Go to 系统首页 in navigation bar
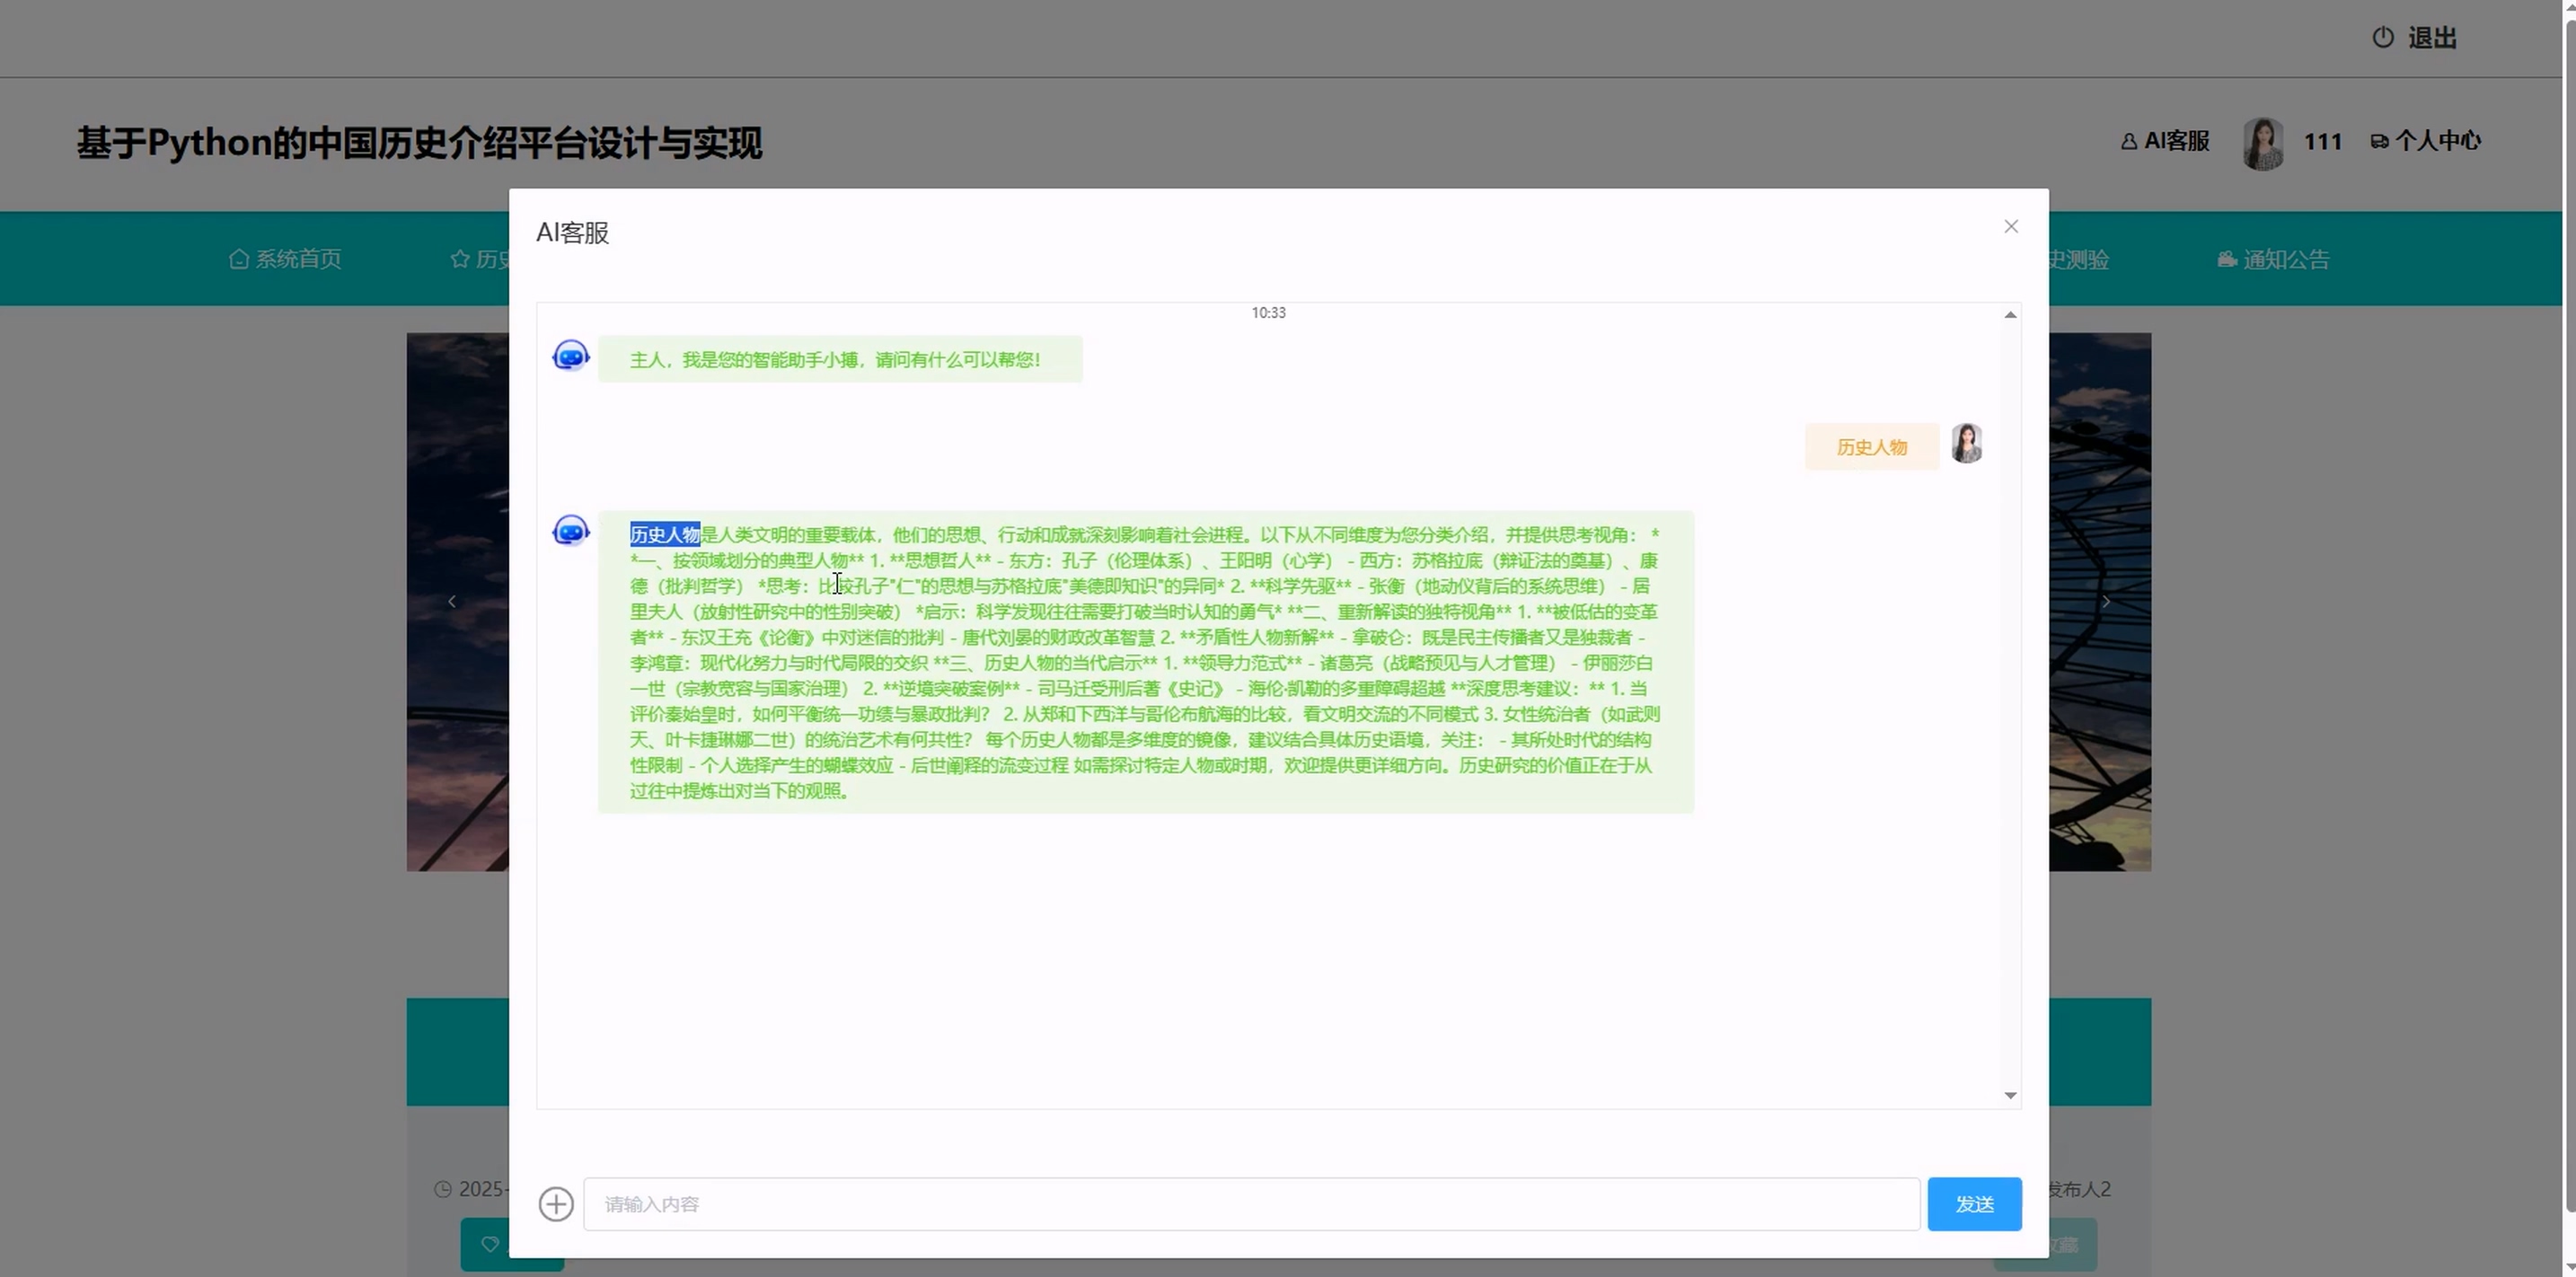Viewport: 2576px width, 1277px height. click(x=285, y=259)
